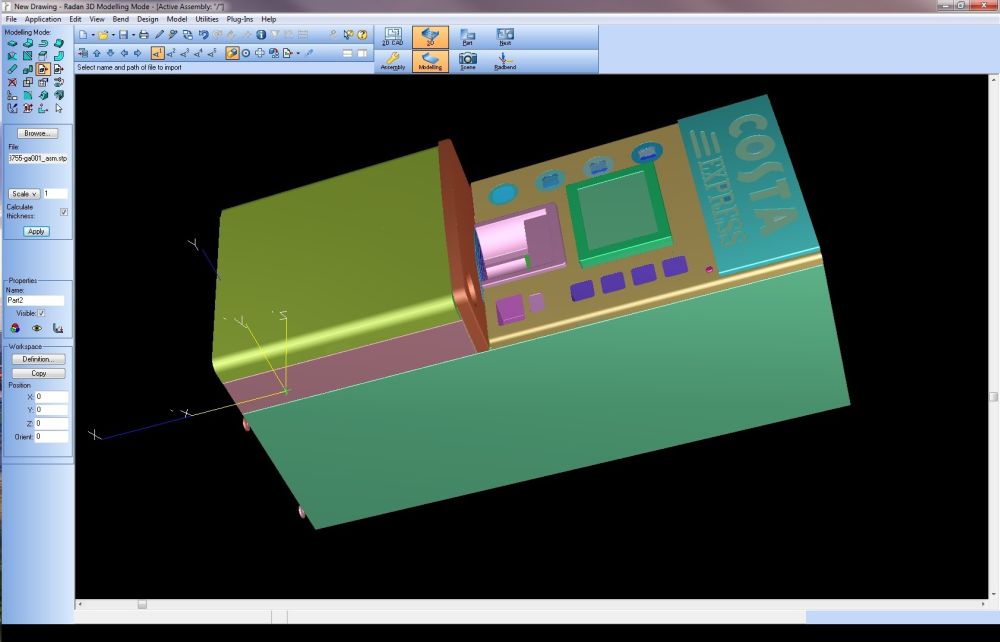The width and height of the screenshot is (1000, 642).
Task: Uncheck the Visible checkbox
Action: pyautogui.click(x=41, y=313)
